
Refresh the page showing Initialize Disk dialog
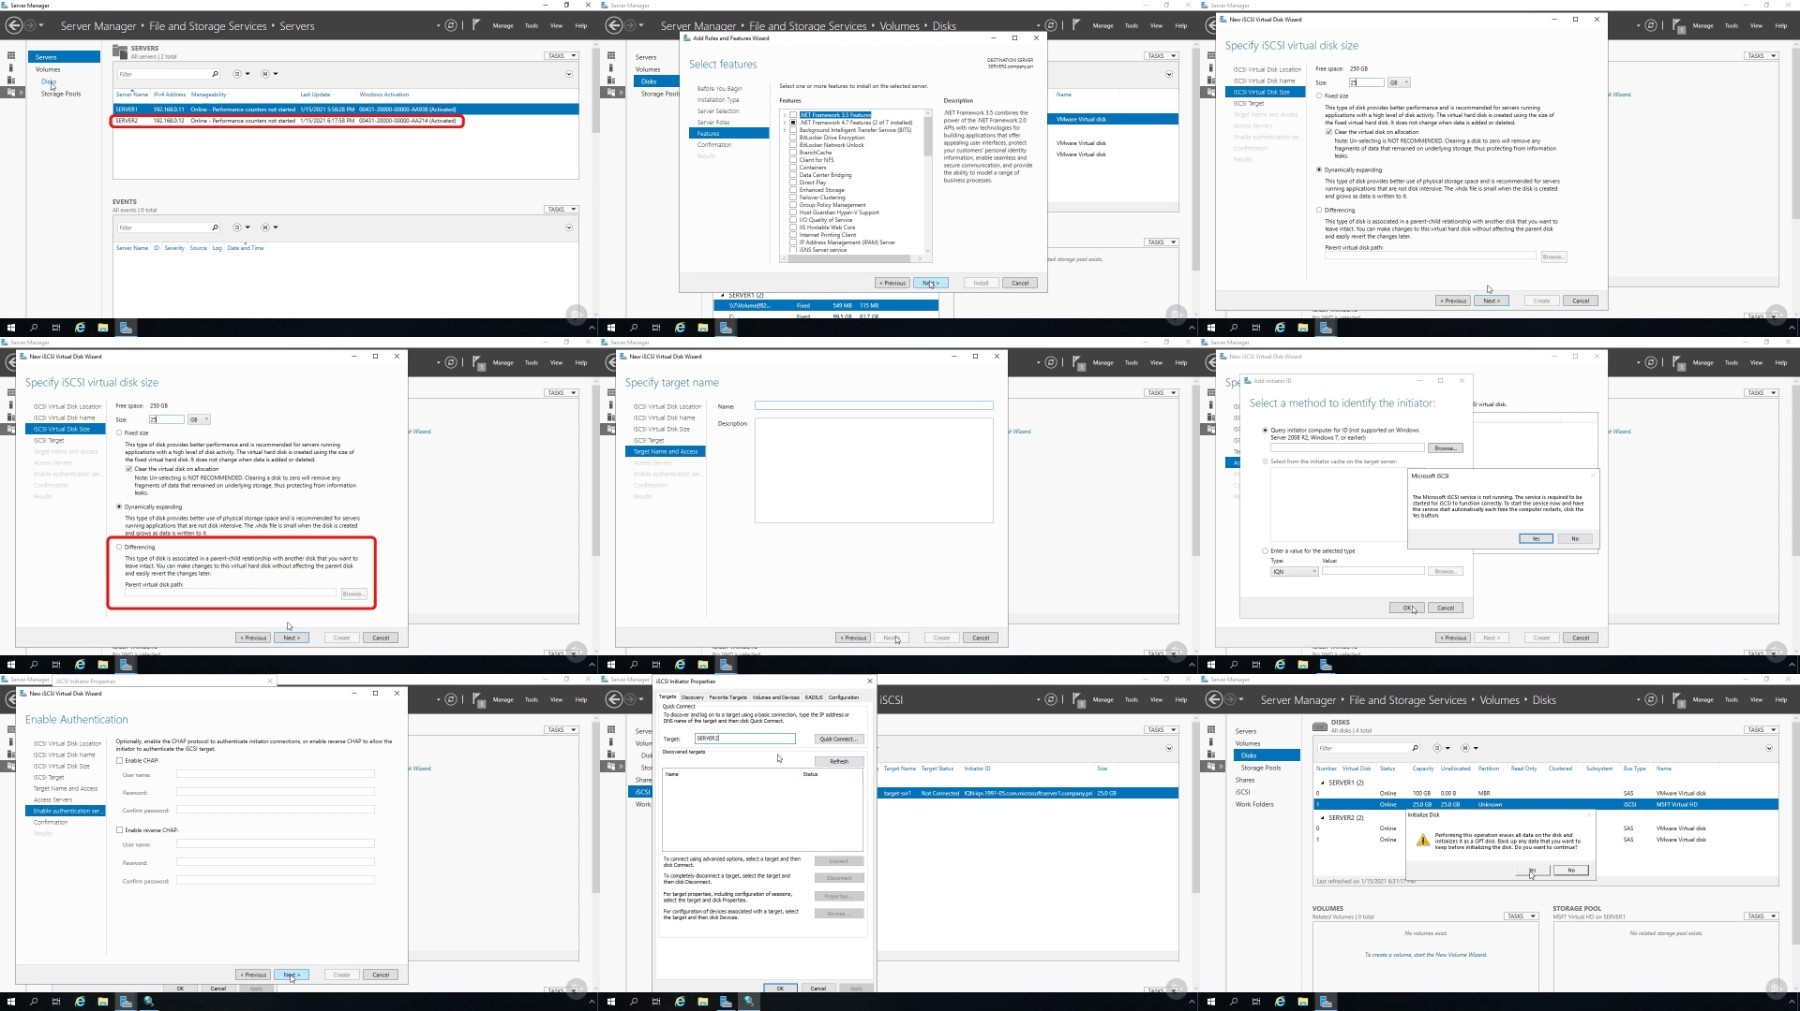point(1651,699)
